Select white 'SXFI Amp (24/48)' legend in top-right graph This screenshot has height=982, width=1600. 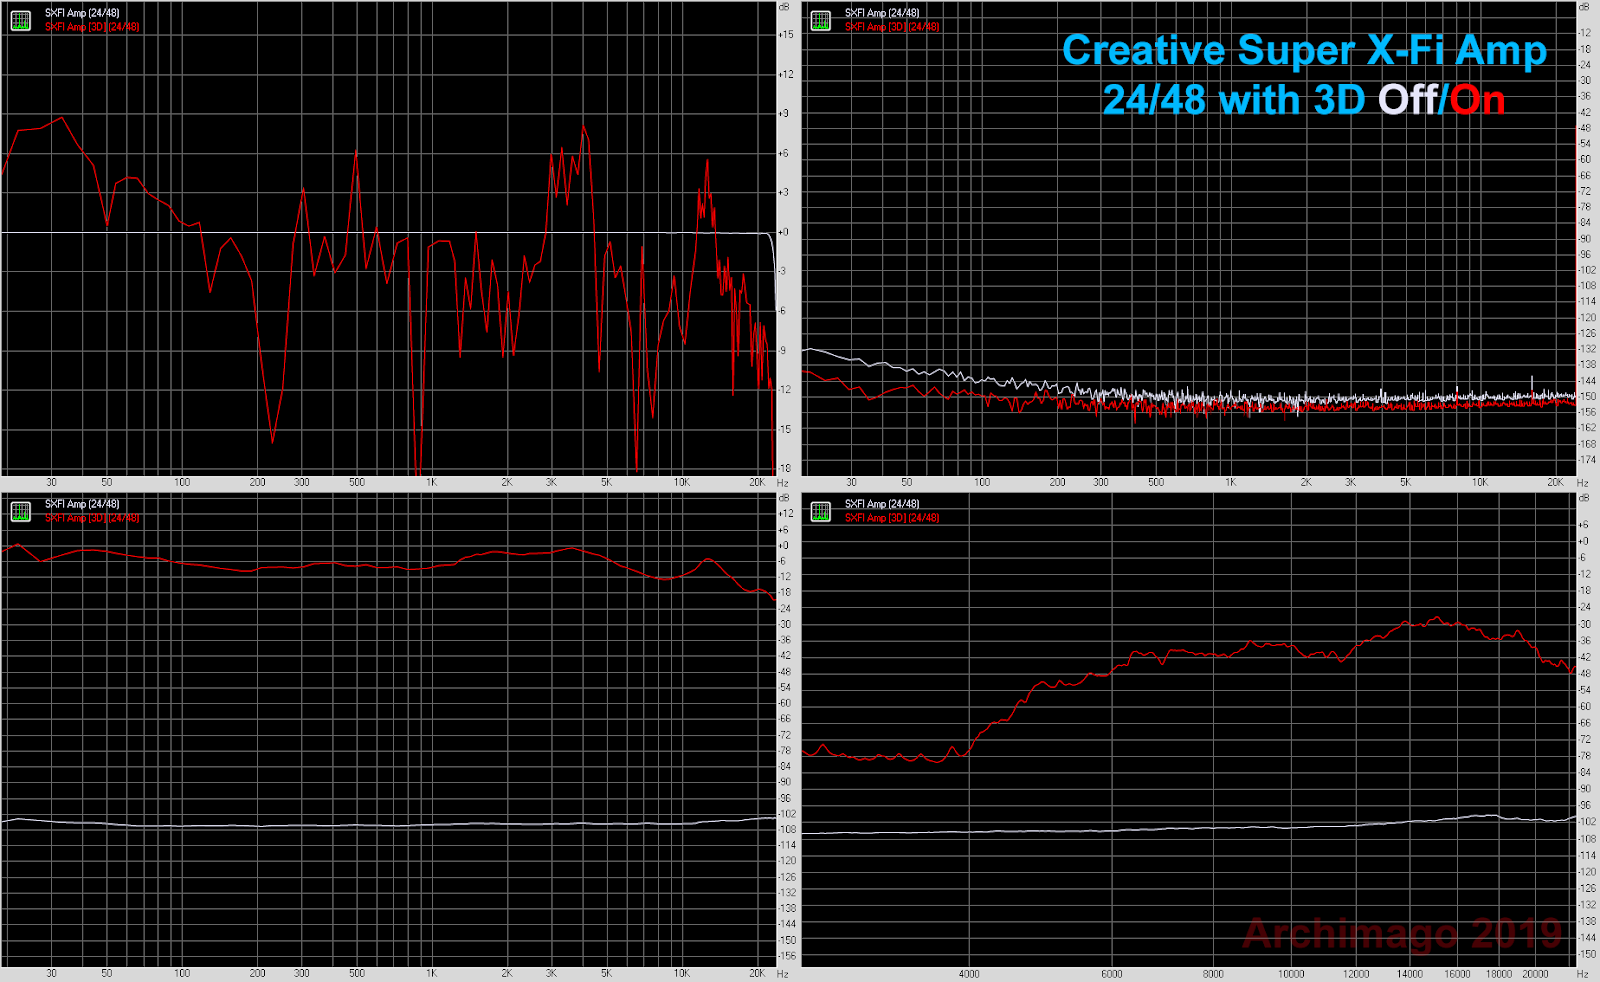pyautogui.click(x=882, y=13)
